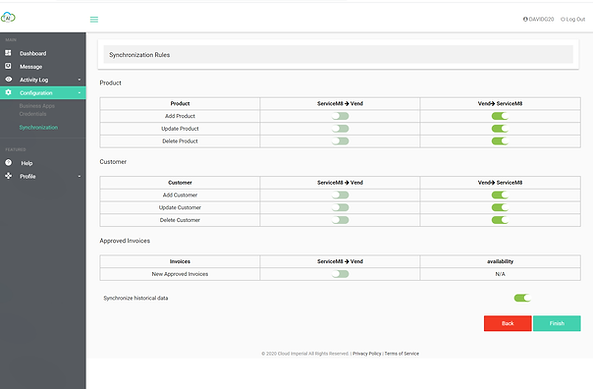Open the Privacy Policy footer link

click(367, 353)
